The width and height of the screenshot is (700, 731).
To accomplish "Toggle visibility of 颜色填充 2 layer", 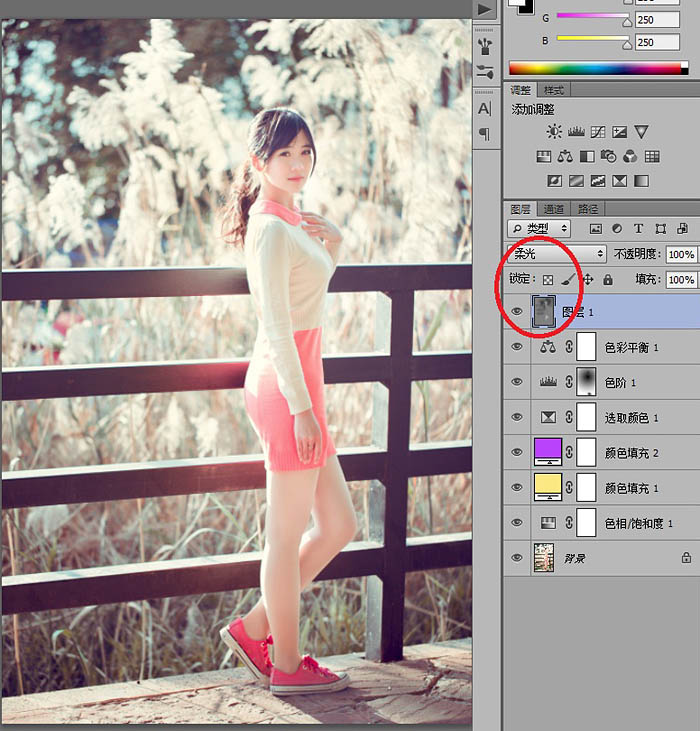I will point(517,453).
